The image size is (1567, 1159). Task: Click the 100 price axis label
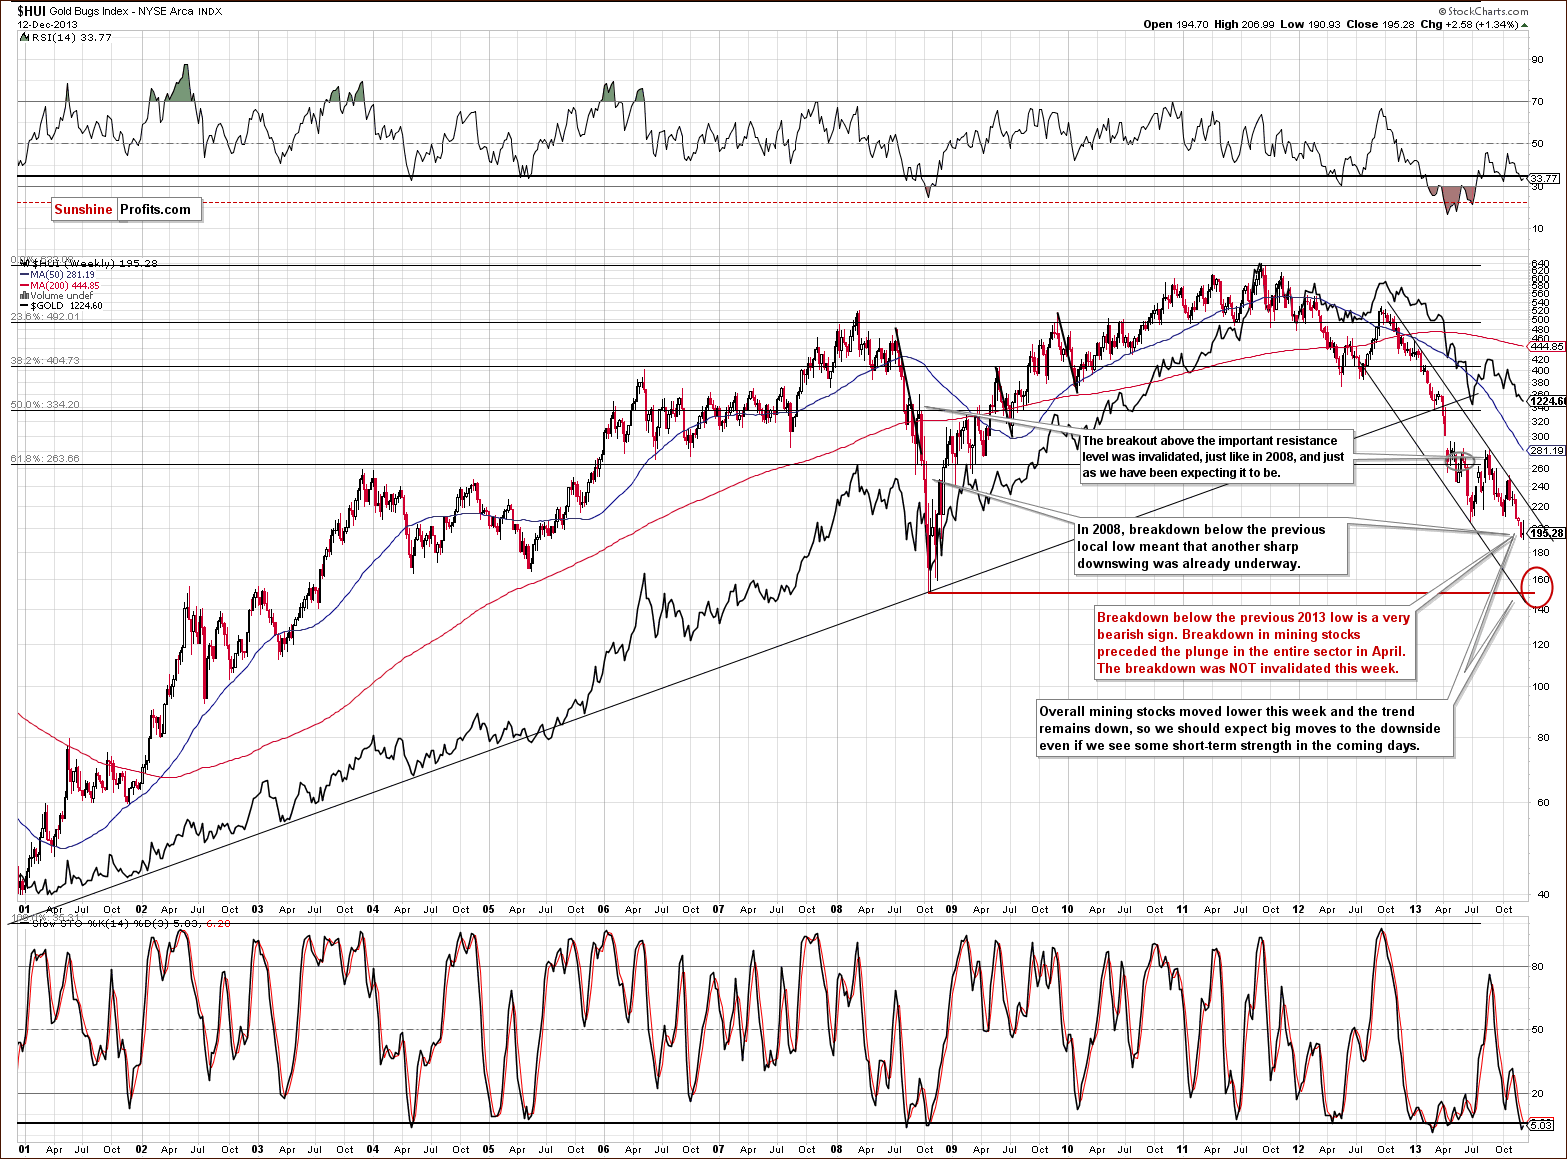(1540, 686)
